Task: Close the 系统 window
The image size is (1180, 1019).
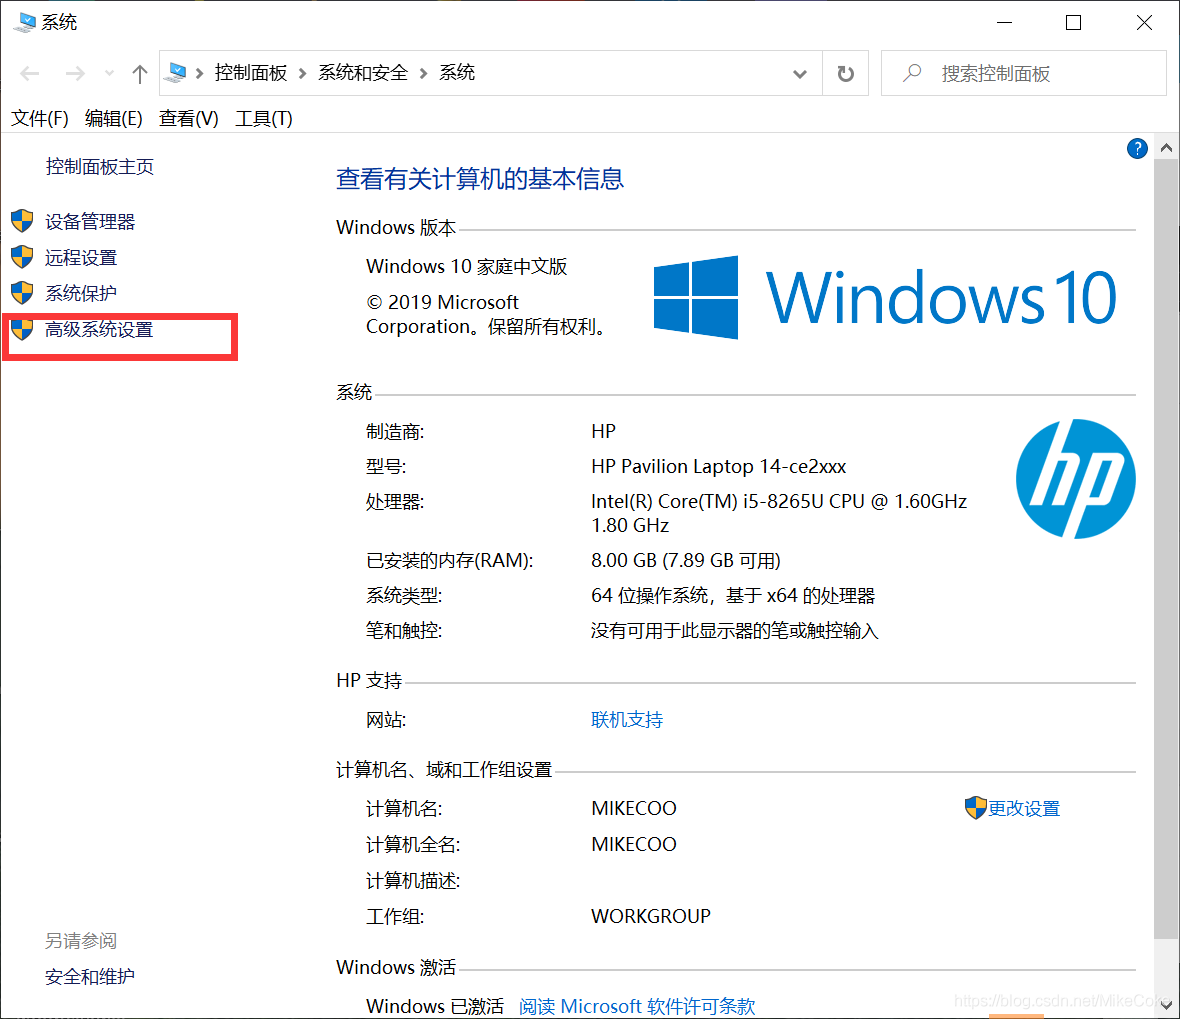Action: 1144,23
